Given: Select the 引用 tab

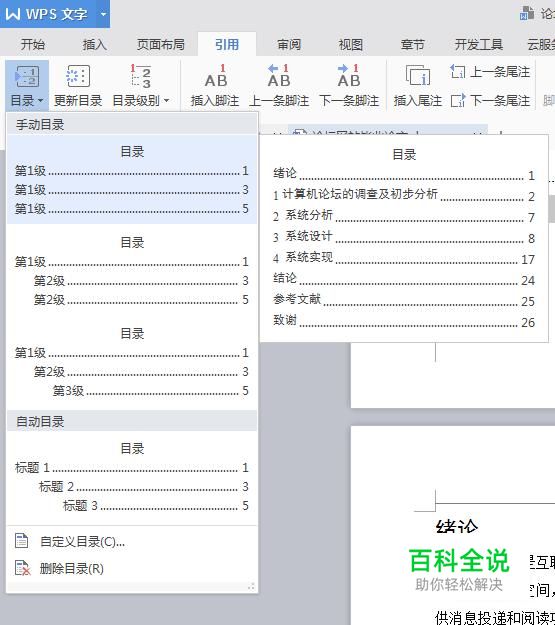Looking at the screenshot, I should click(227, 44).
